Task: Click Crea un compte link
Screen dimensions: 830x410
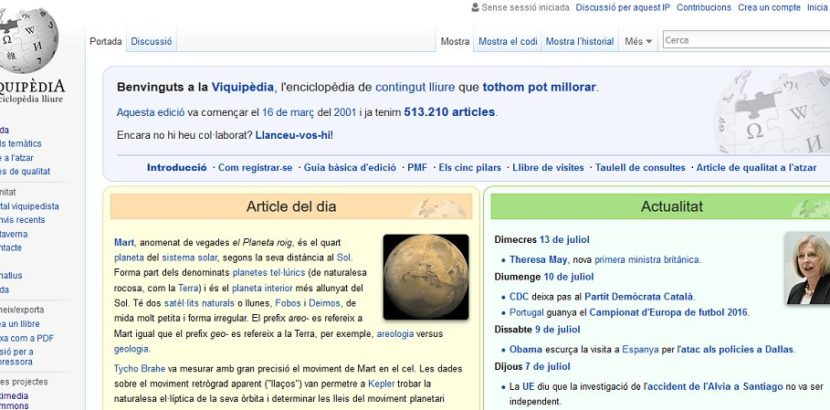Action: tap(769, 7)
